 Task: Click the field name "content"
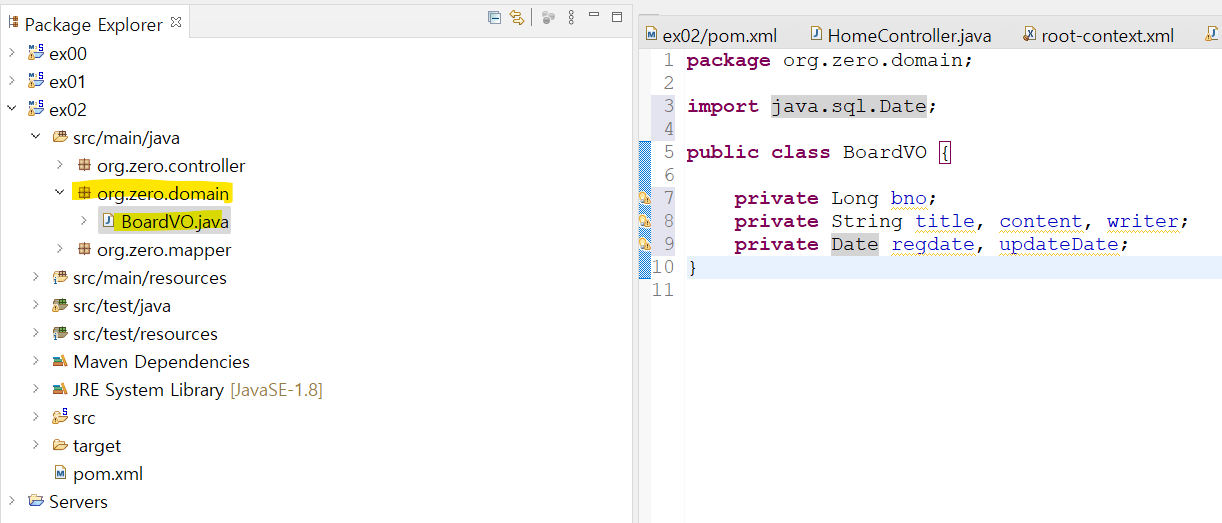pyautogui.click(x=1041, y=221)
